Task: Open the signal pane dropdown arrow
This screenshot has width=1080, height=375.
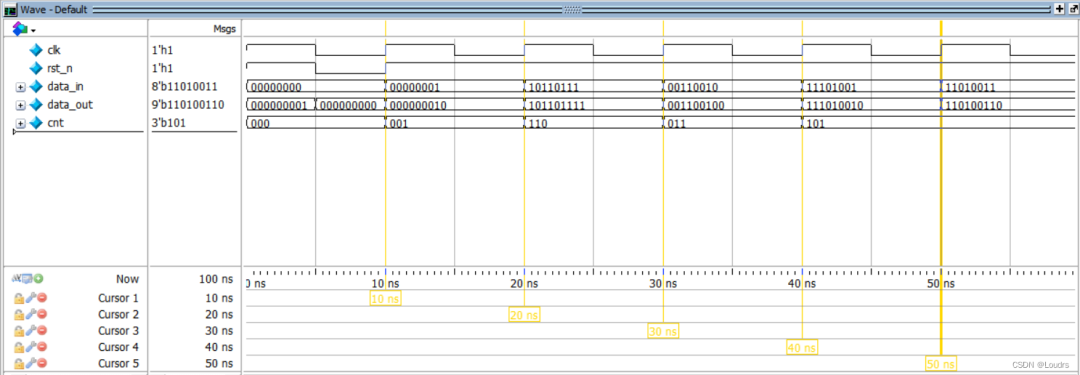Action: [32, 31]
